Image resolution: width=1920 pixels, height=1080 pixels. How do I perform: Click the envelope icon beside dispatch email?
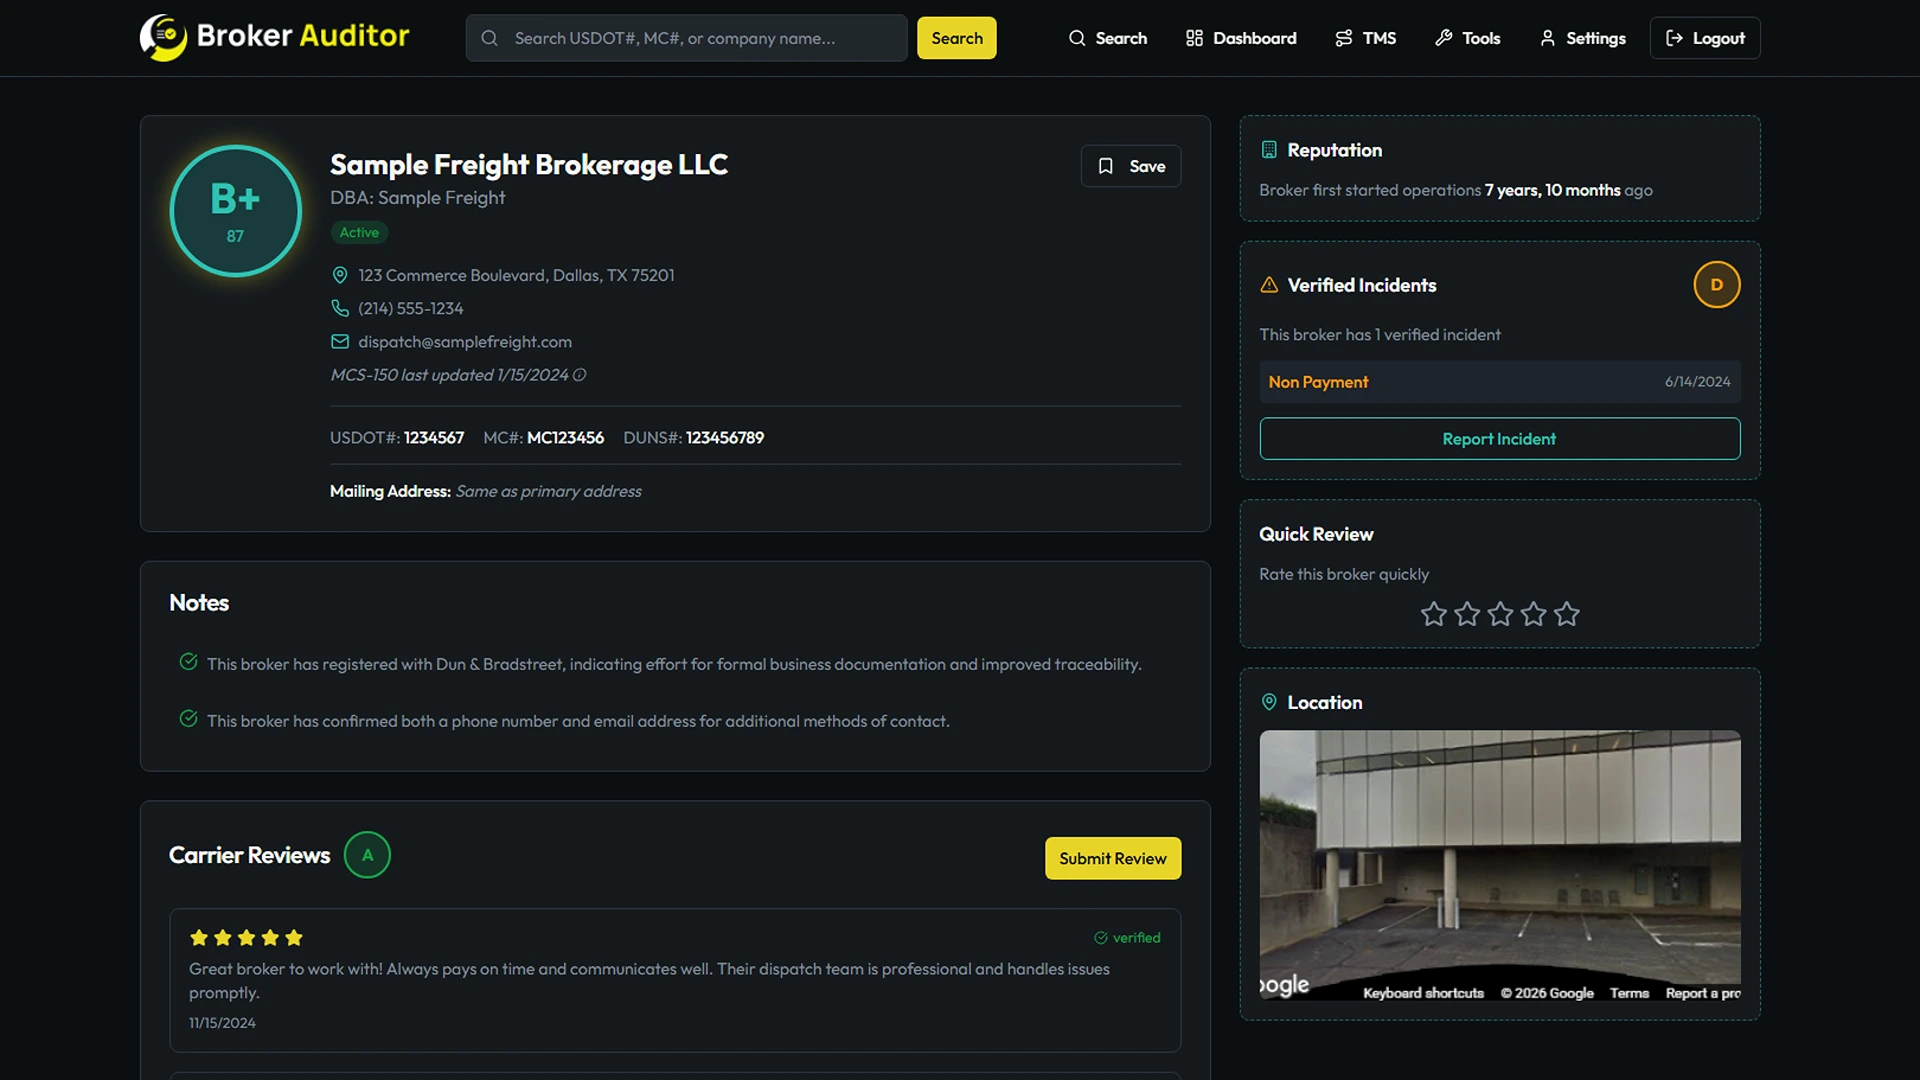pyautogui.click(x=340, y=342)
